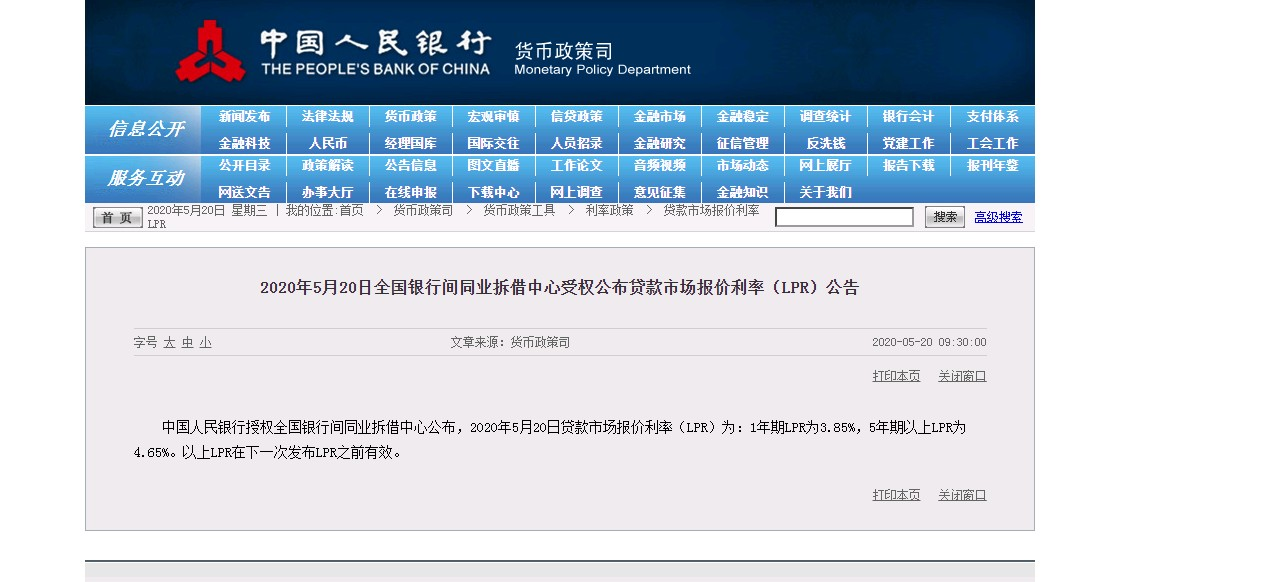This screenshot has width=1273, height=582.
Task: Follow breadcrumb link 贷款市场报价利率
Action: click(711, 211)
